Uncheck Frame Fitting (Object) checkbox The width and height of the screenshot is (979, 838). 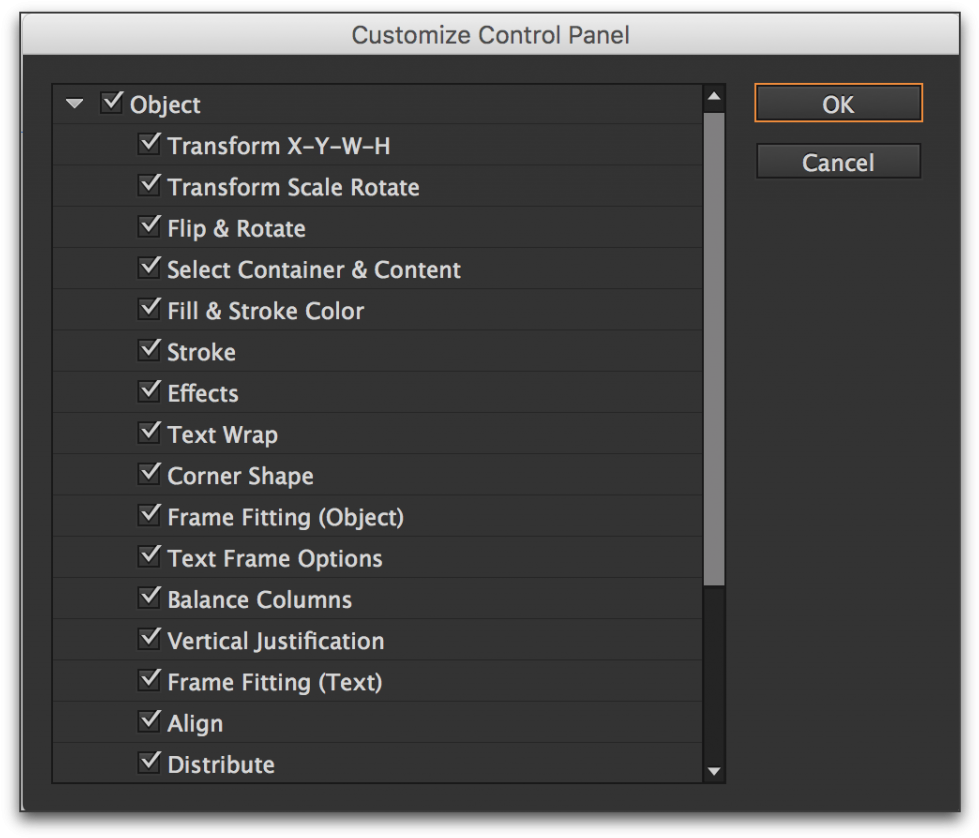[149, 515]
